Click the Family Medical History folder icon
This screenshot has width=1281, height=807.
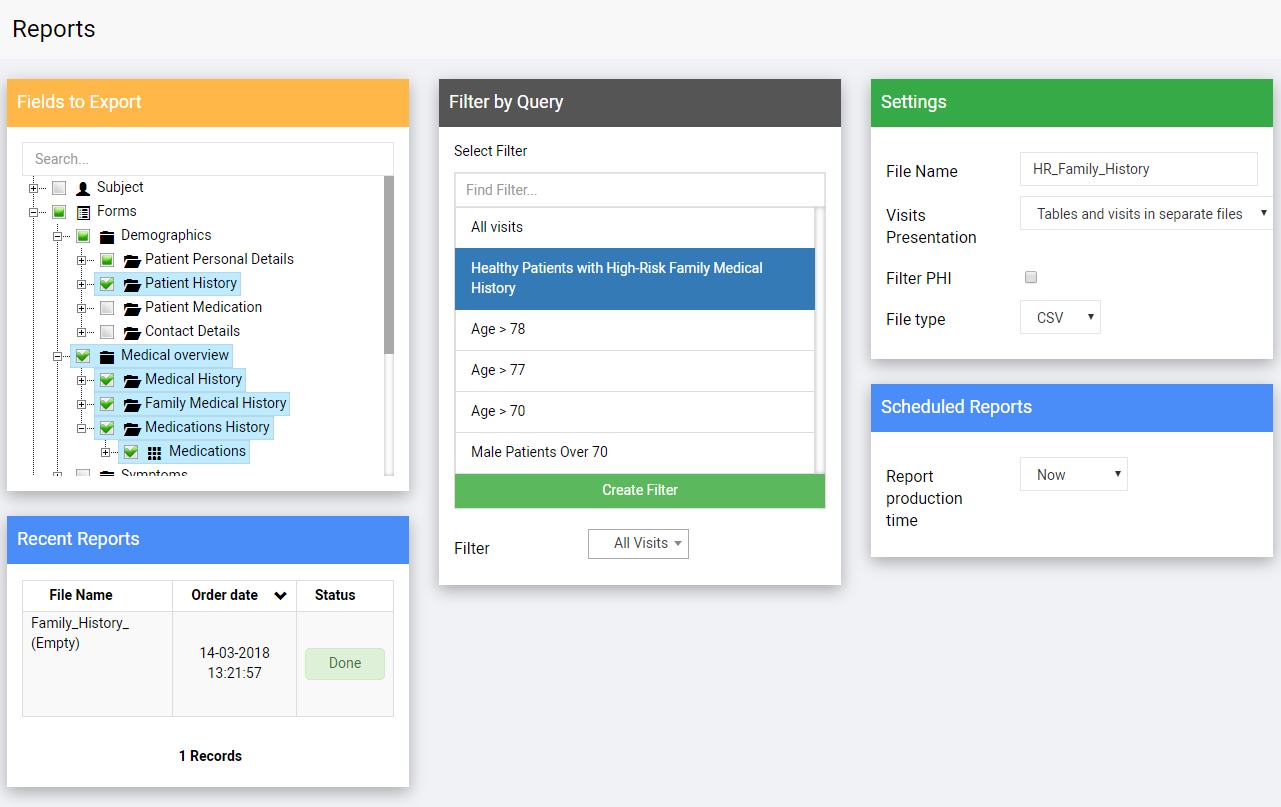(x=131, y=403)
